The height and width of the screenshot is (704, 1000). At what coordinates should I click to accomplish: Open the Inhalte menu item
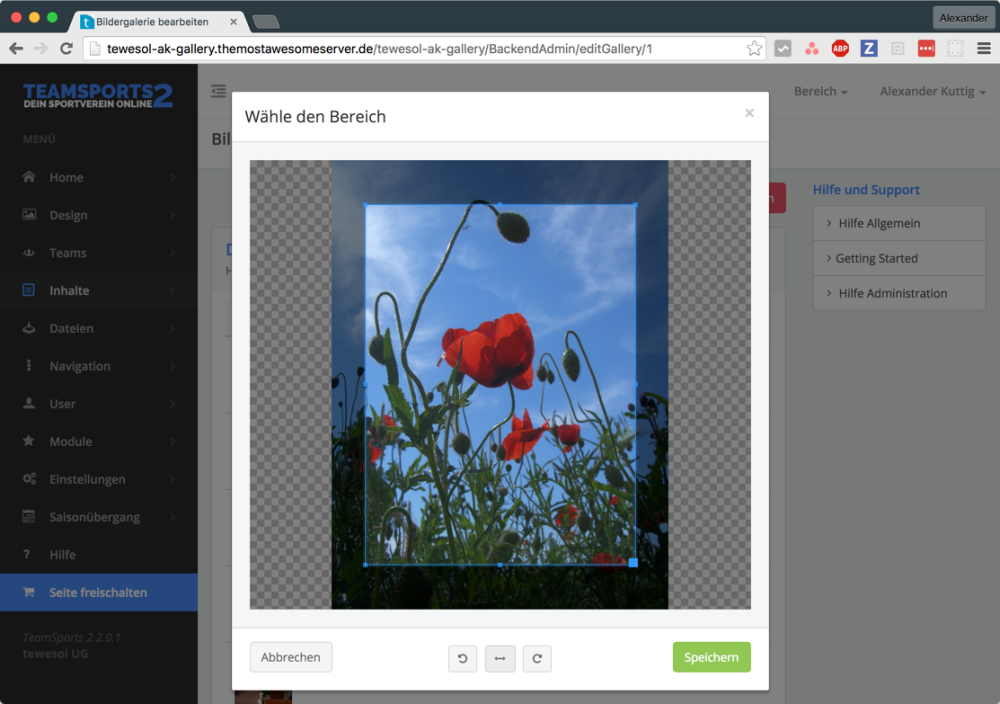point(99,290)
